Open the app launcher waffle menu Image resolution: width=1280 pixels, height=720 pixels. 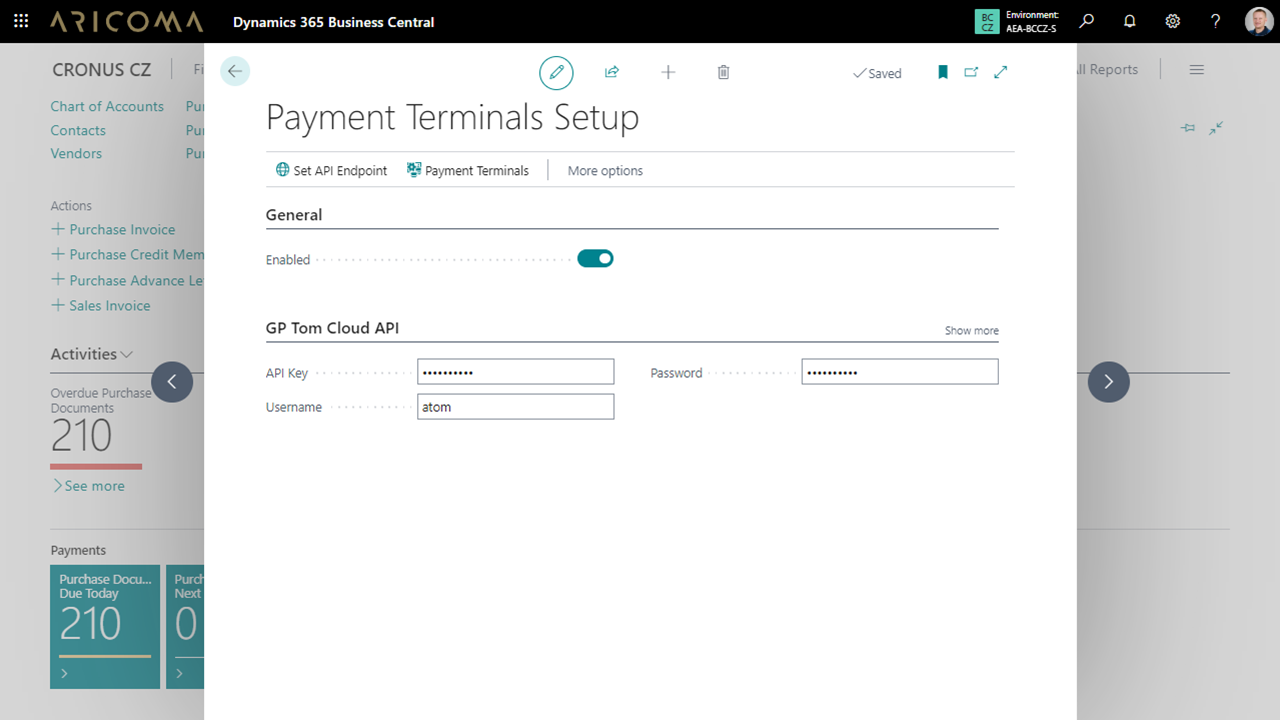pos(21,21)
